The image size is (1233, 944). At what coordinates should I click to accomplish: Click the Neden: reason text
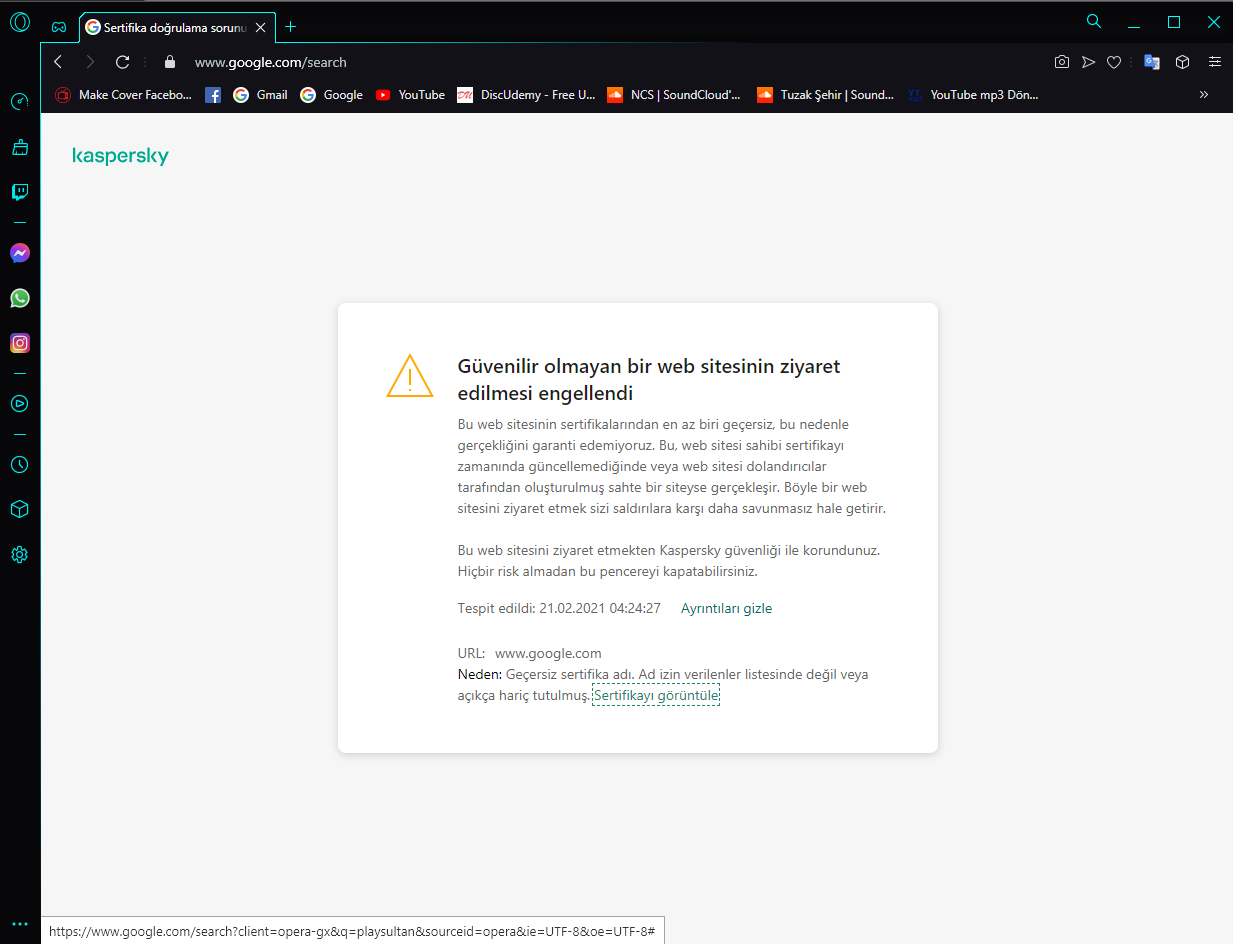pos(663,685)
